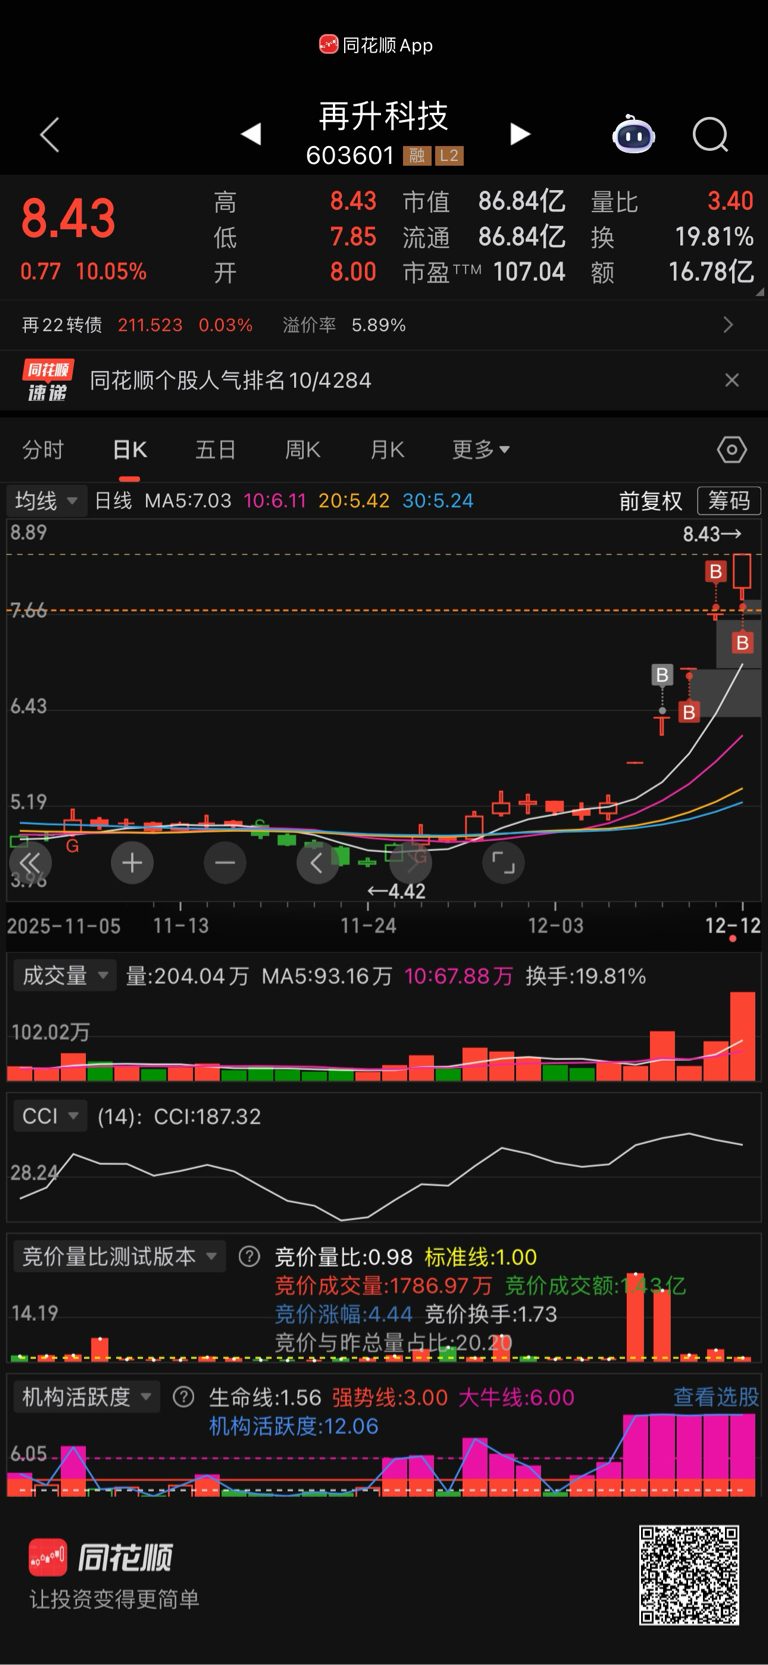
Task: Zoom in chart with plus button
Action: (x=132, y=863)
